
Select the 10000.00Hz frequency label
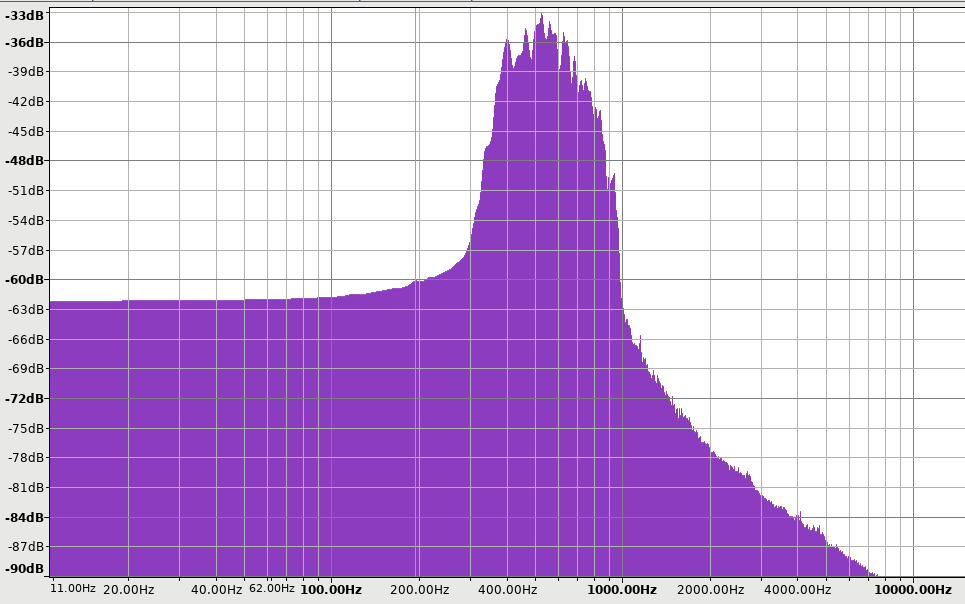(914, 590)
